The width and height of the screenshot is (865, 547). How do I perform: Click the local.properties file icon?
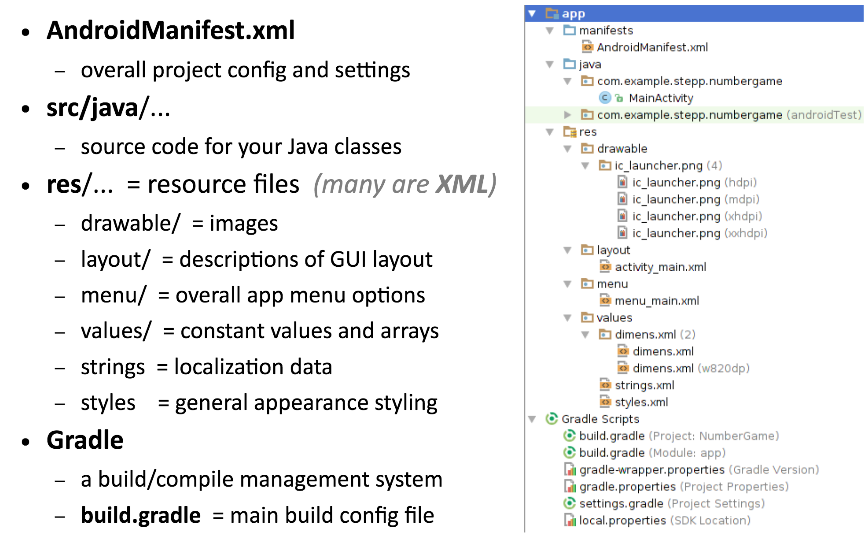point(570,520)
